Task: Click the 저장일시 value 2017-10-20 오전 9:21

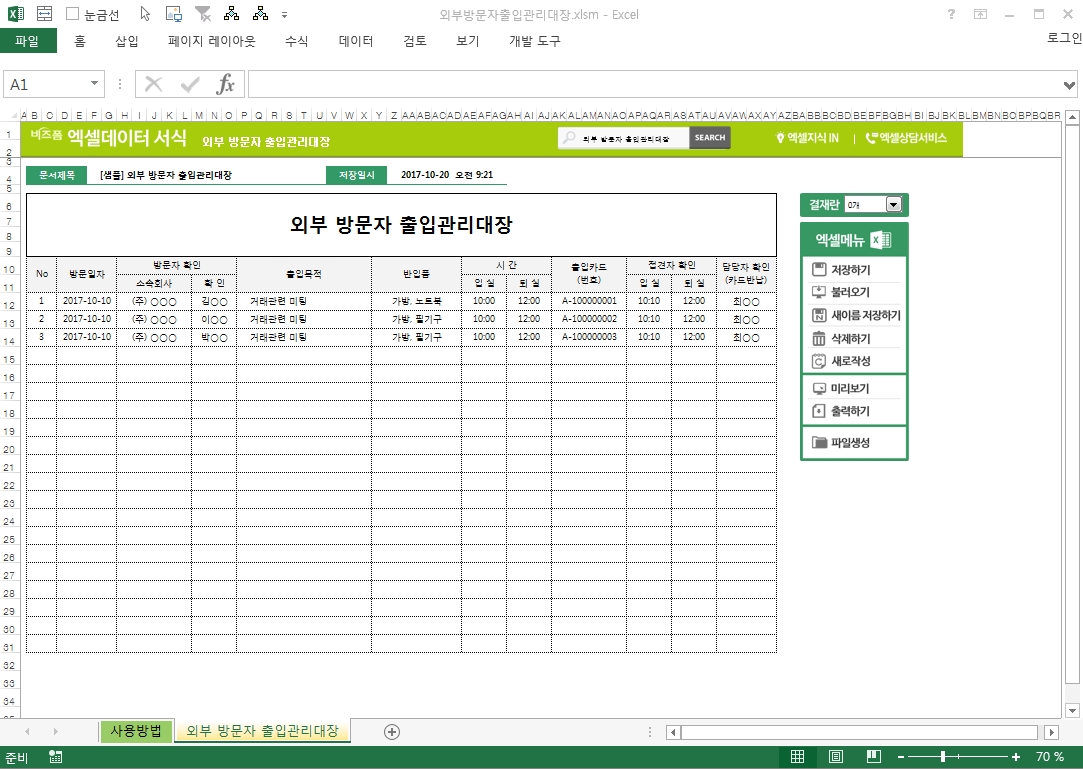Action: 447,175
